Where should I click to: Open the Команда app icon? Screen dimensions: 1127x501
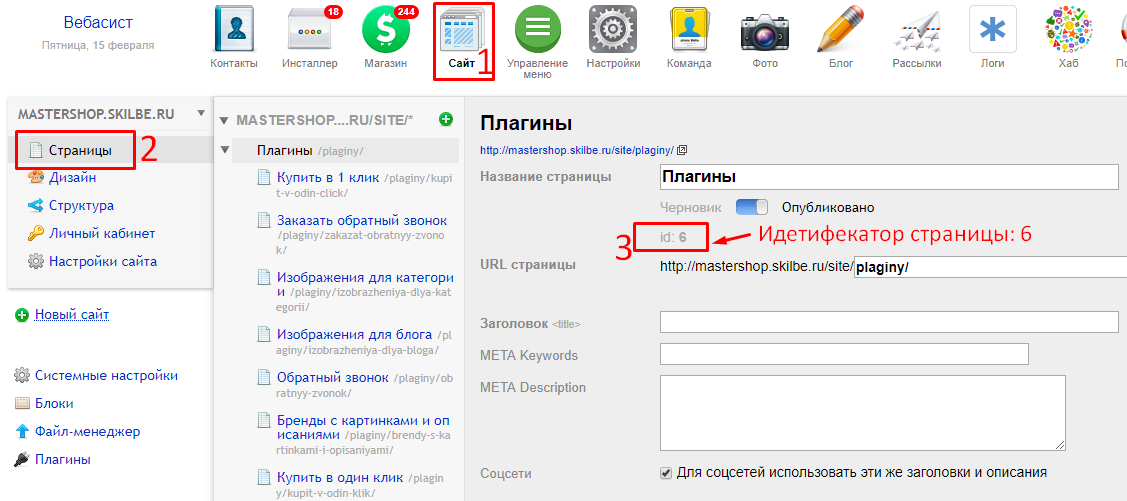[x=689, y=29]
